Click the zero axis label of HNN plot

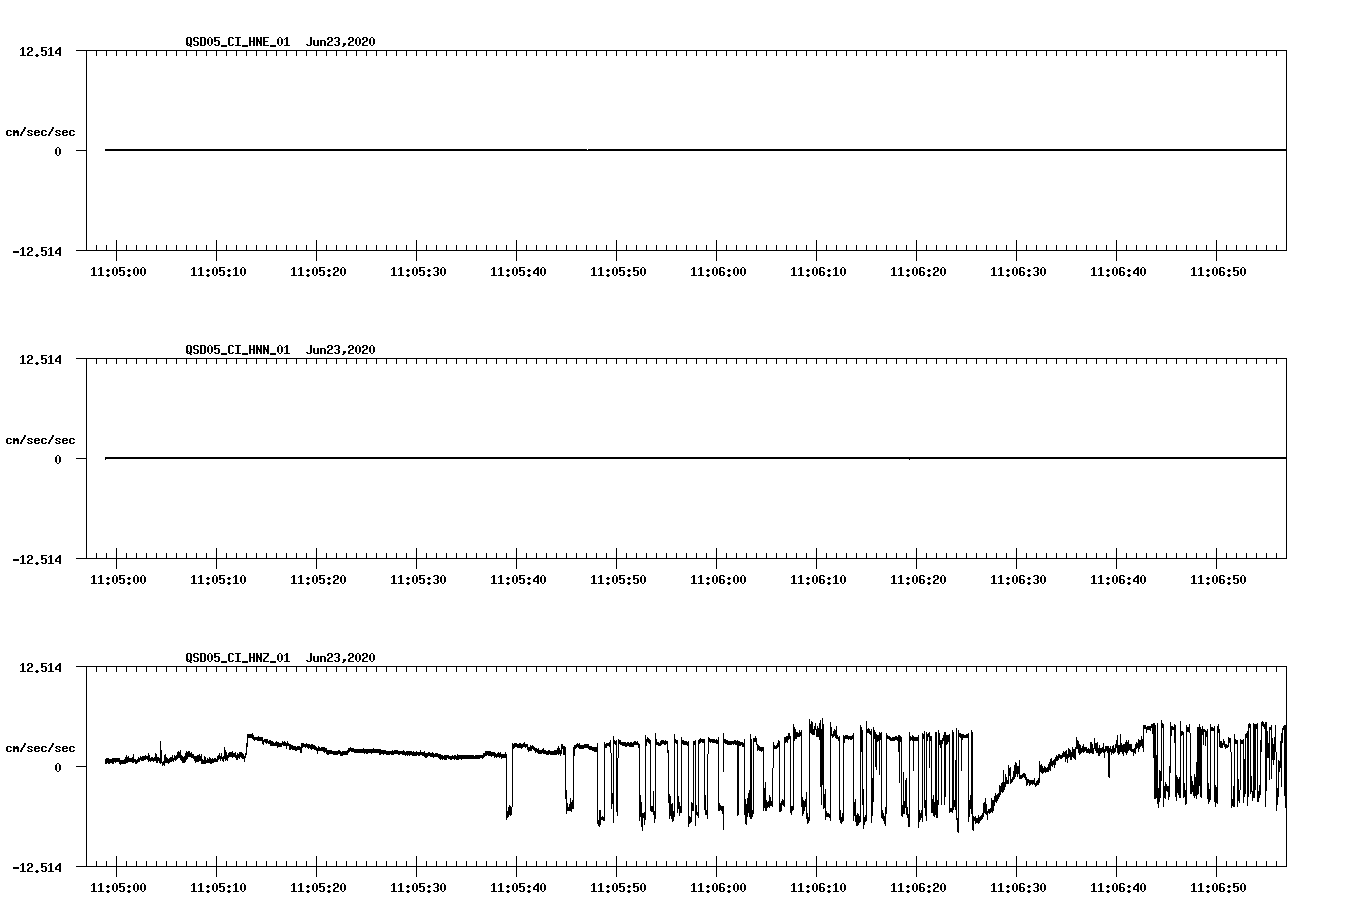point(58,460)
